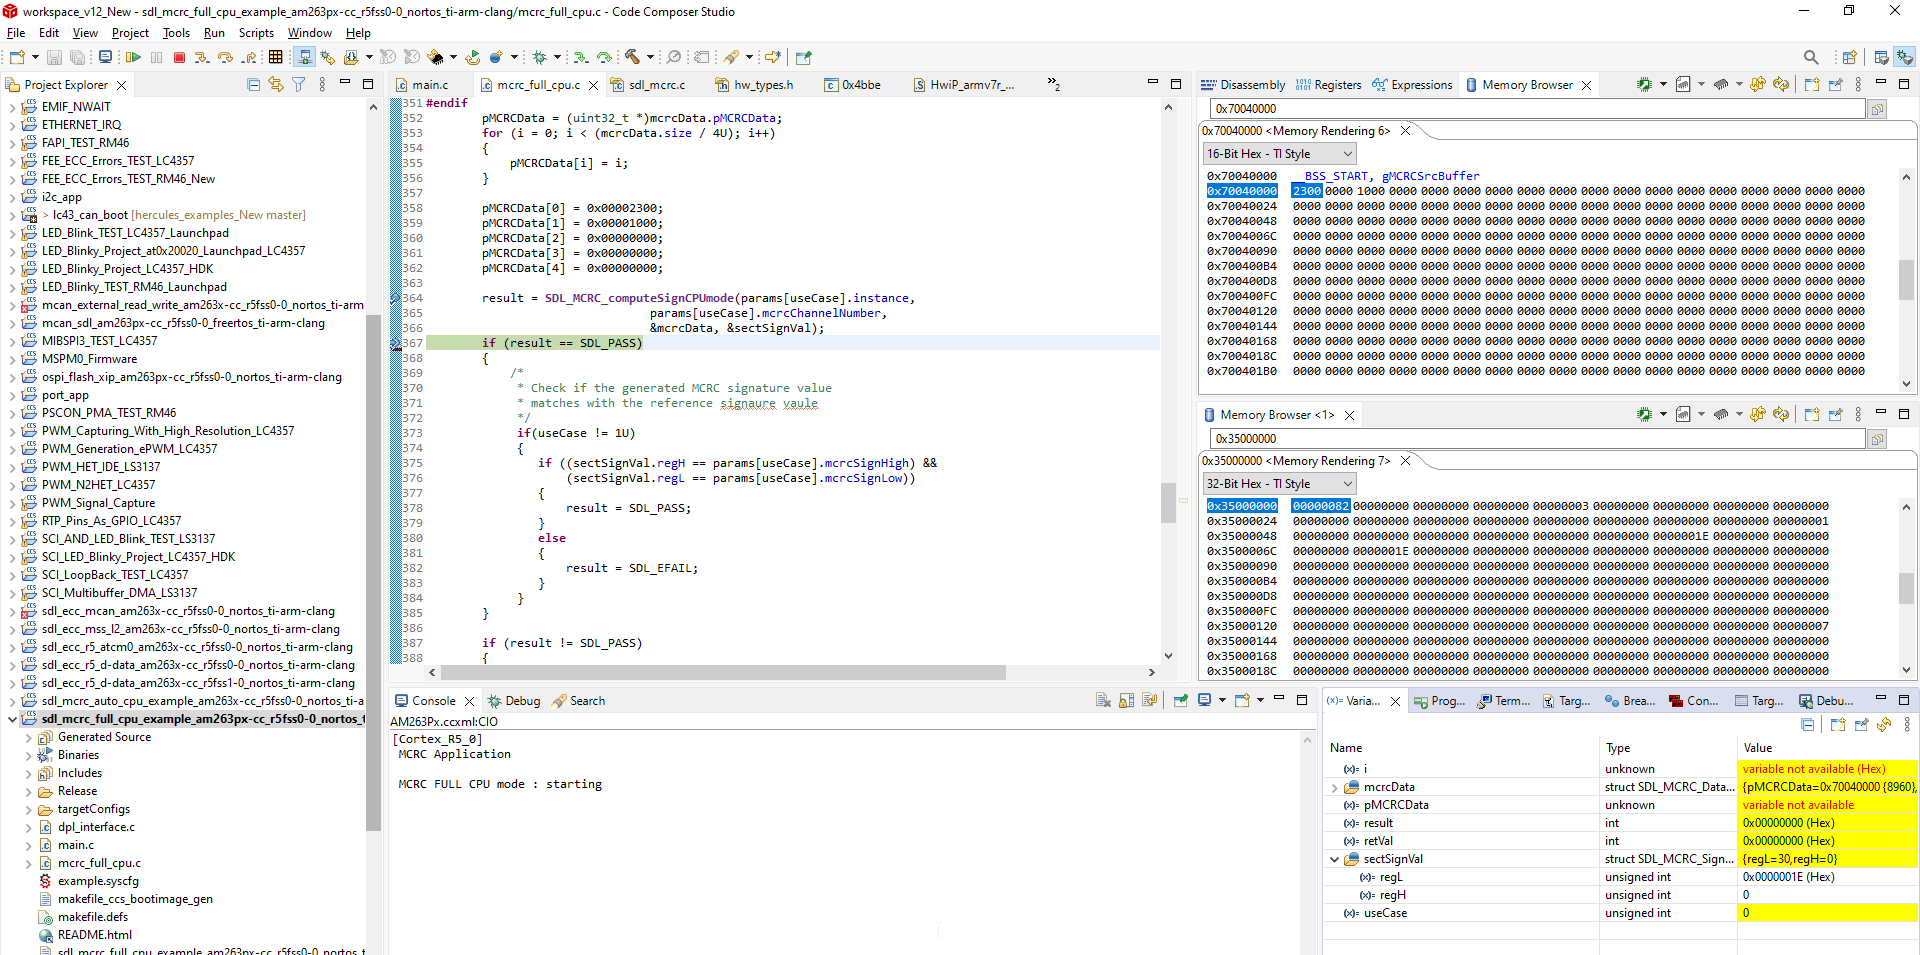Viewport: 1920px width, 955px height.
Task: Open the Search magnifier in the toolbar
Action: (1811, 58)
